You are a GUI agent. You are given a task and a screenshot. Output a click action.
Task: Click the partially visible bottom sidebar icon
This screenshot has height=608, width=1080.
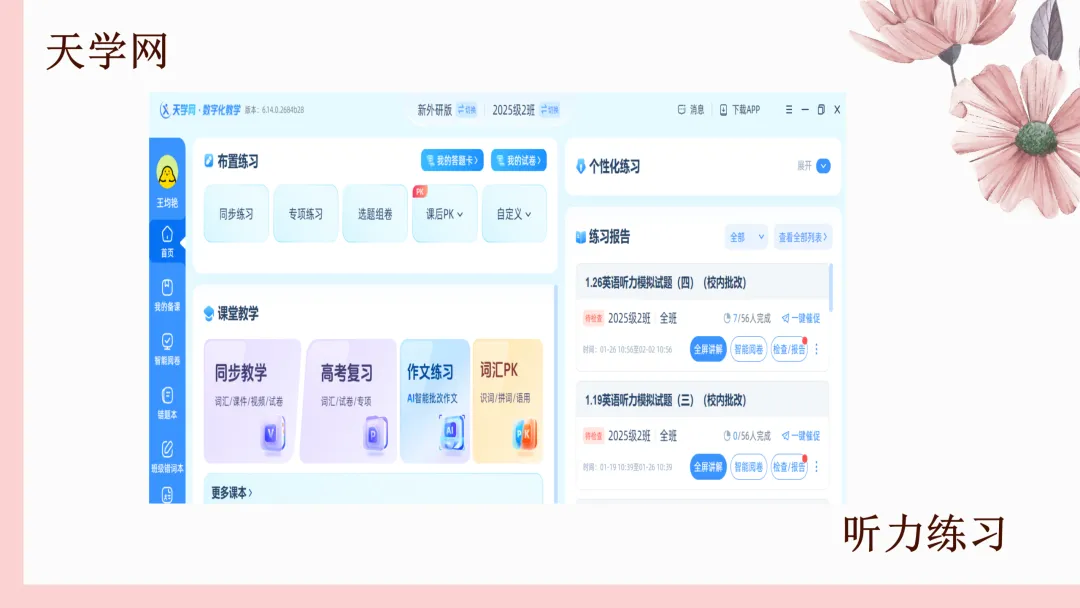click(x=167, y=495)
